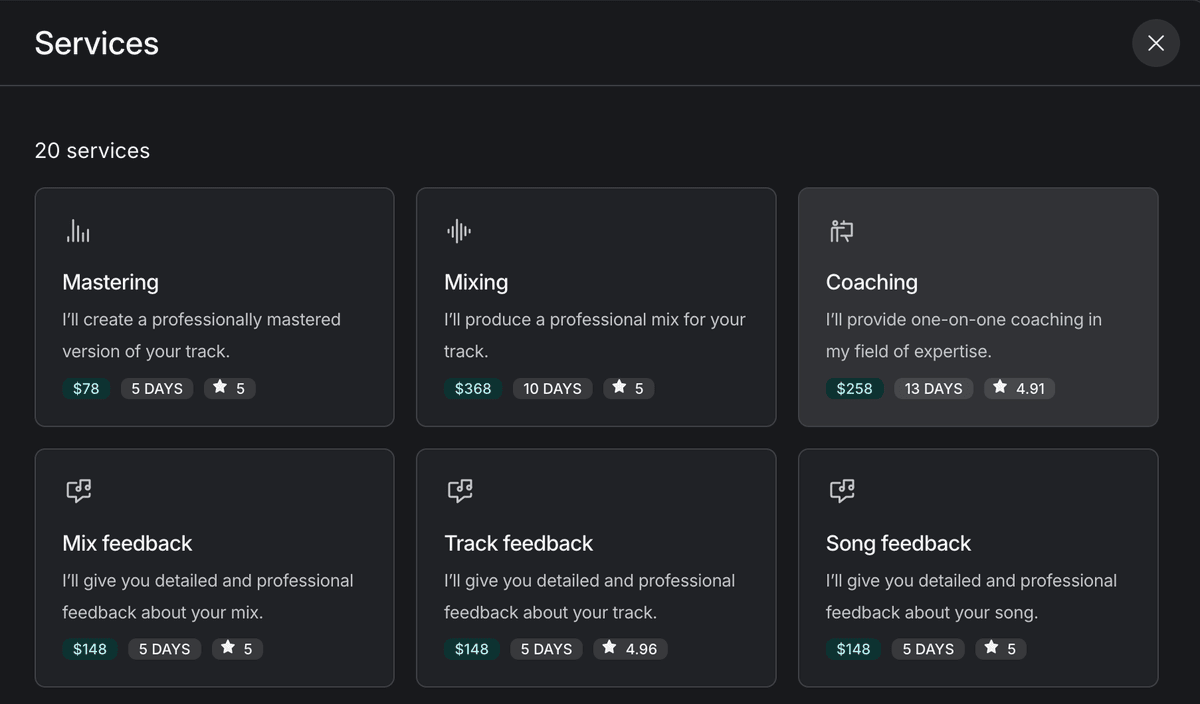The width and height of the screenshot is (1200, 704).
Task: Click the 13 DAYS delivery badge
Action: [x=933, y=388]
